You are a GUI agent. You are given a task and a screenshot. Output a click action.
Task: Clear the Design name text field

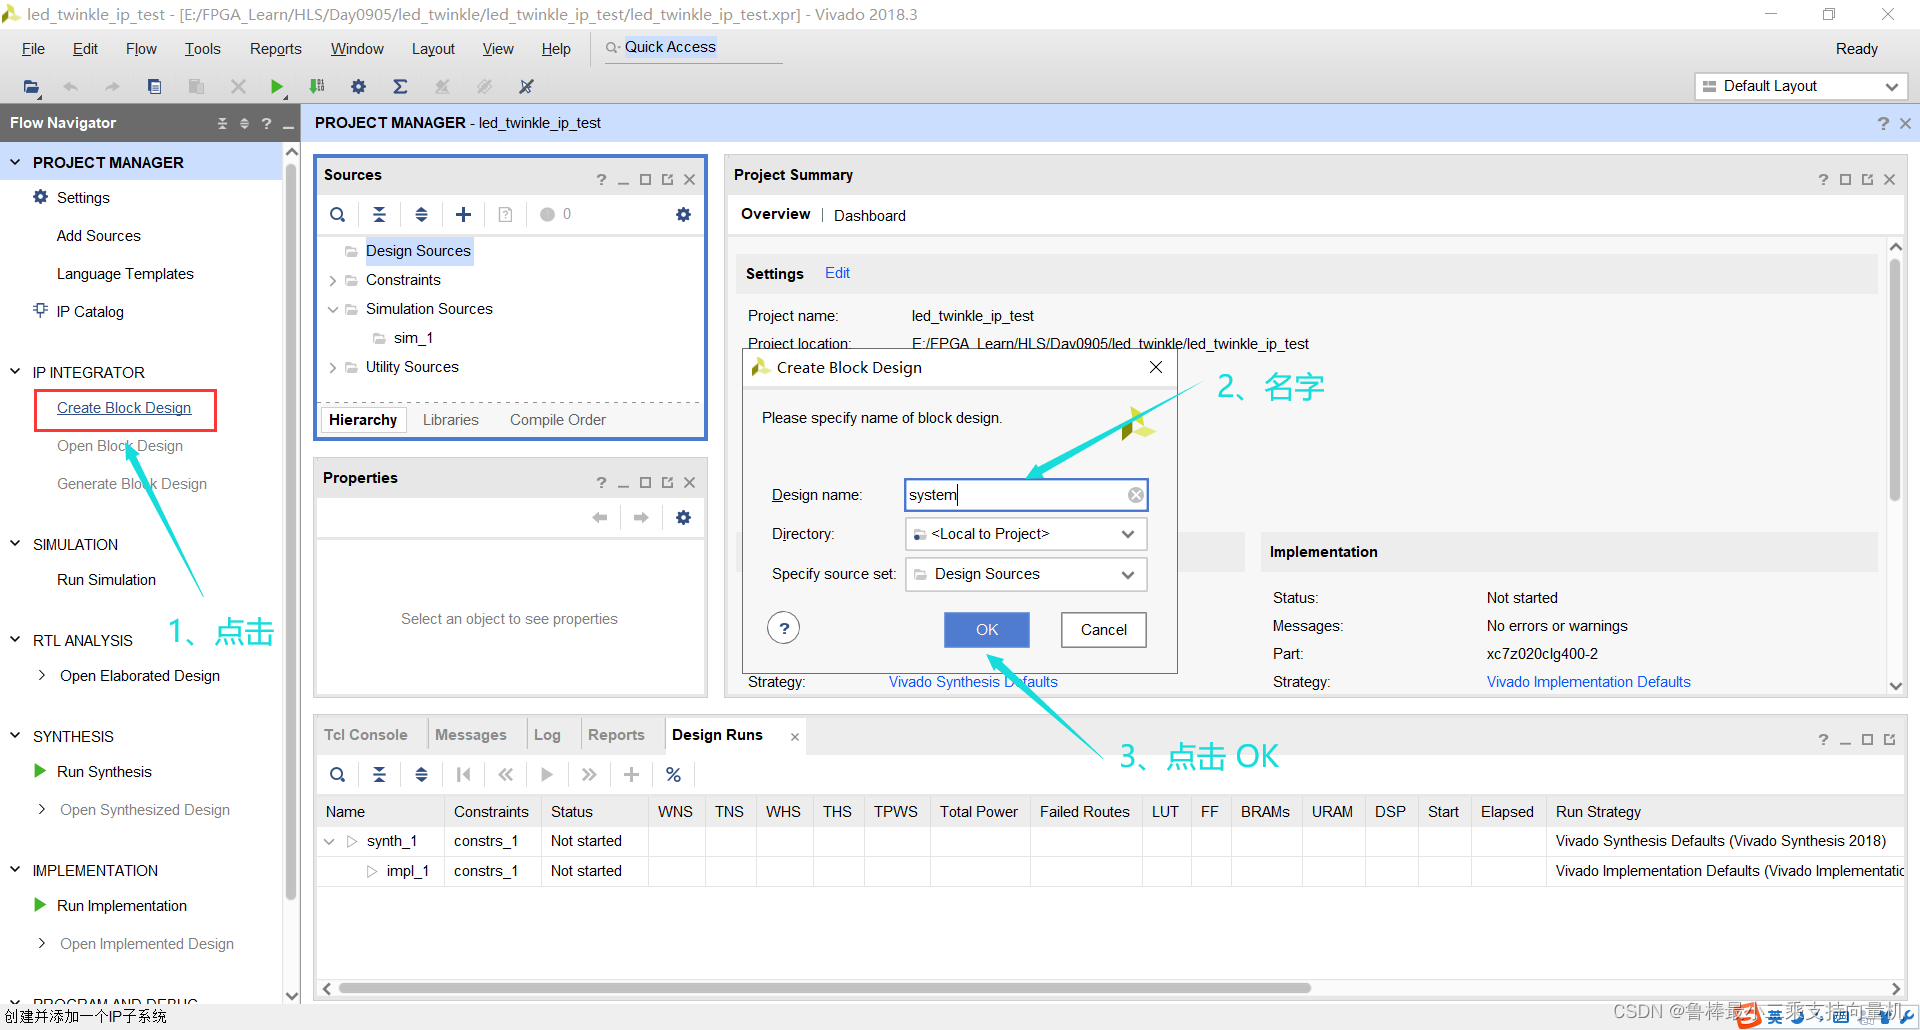pos(1136,495)
